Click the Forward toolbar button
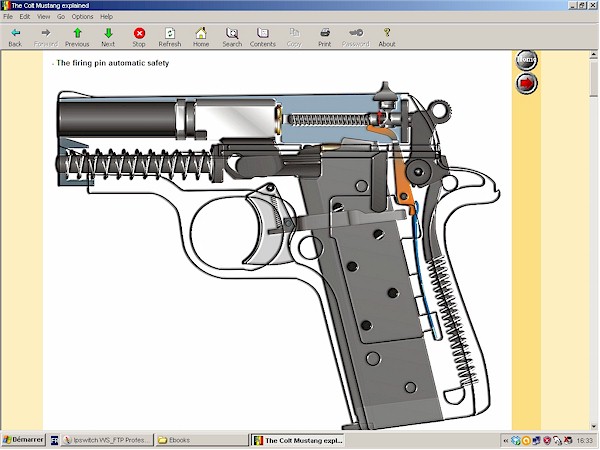600x450 pixels. (x=46, y=38)
